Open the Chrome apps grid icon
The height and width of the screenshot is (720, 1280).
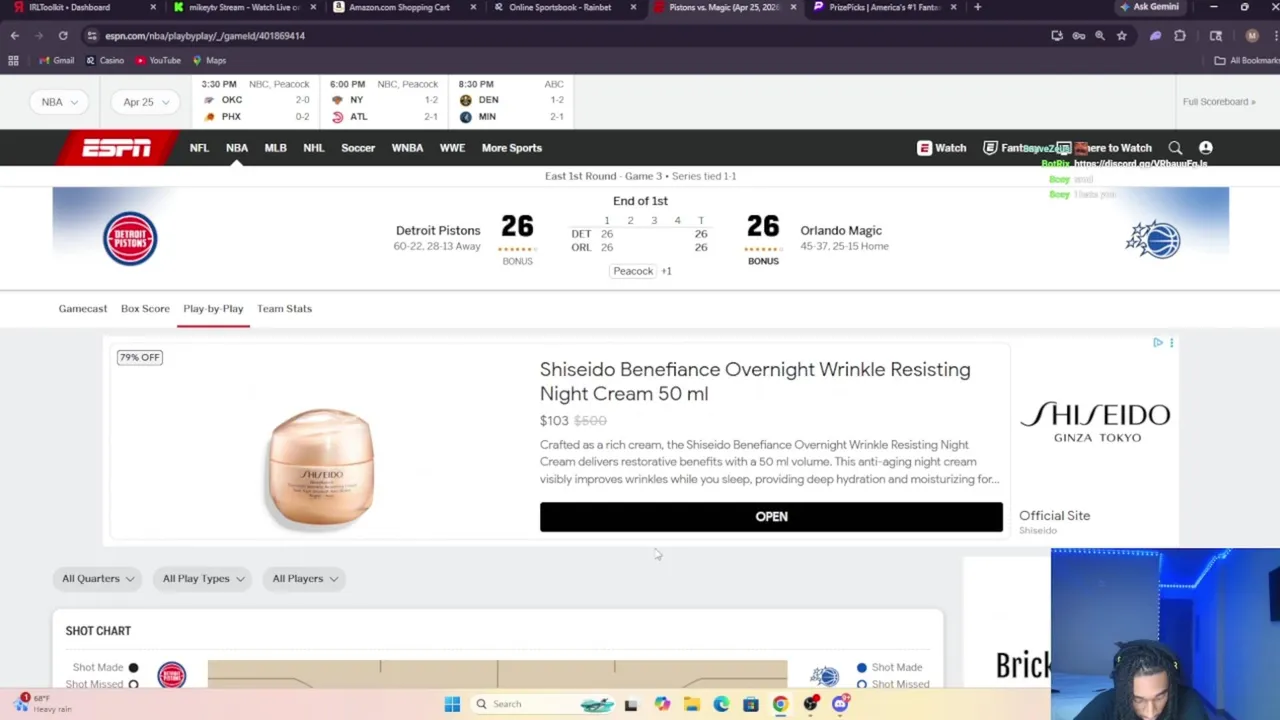pyautogui.click(x=13, y=61)
